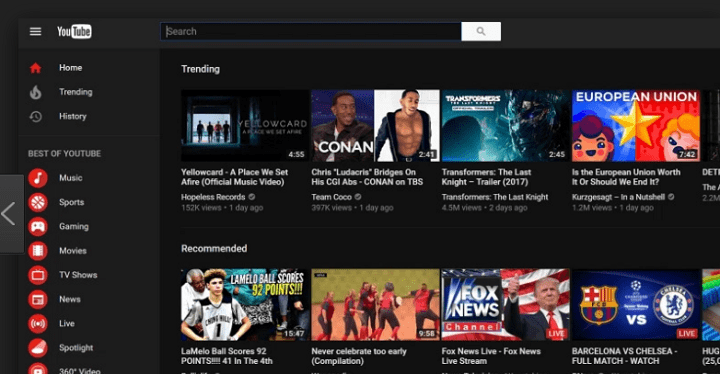Open 360° Video in the sidebar

click(x=79, y=370)
